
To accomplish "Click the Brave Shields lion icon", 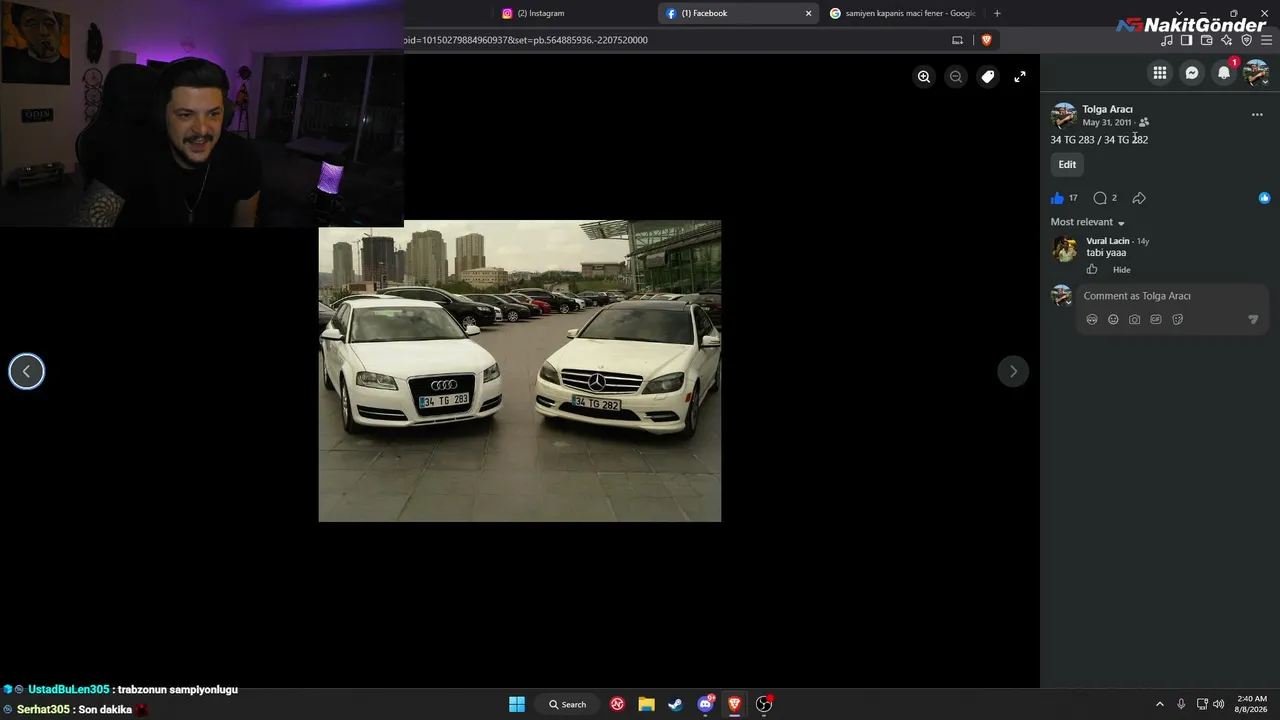I will pyautogui.click(x=986, y=40).
